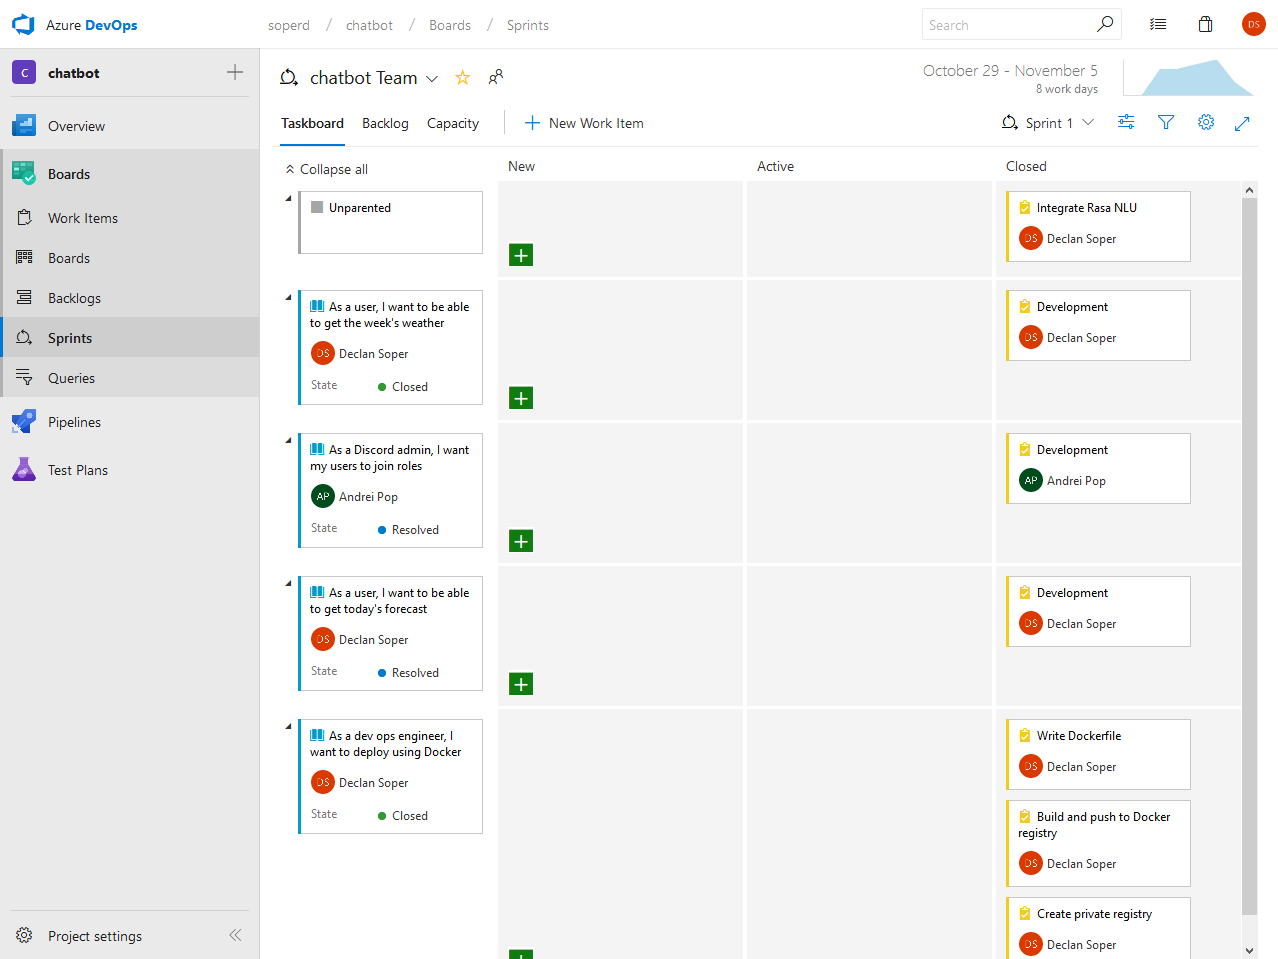Viewport: 1278px width, 959px height.
Task: Click the sprint burndown chart thumbnail
Action: click(x=1188, y=78)
